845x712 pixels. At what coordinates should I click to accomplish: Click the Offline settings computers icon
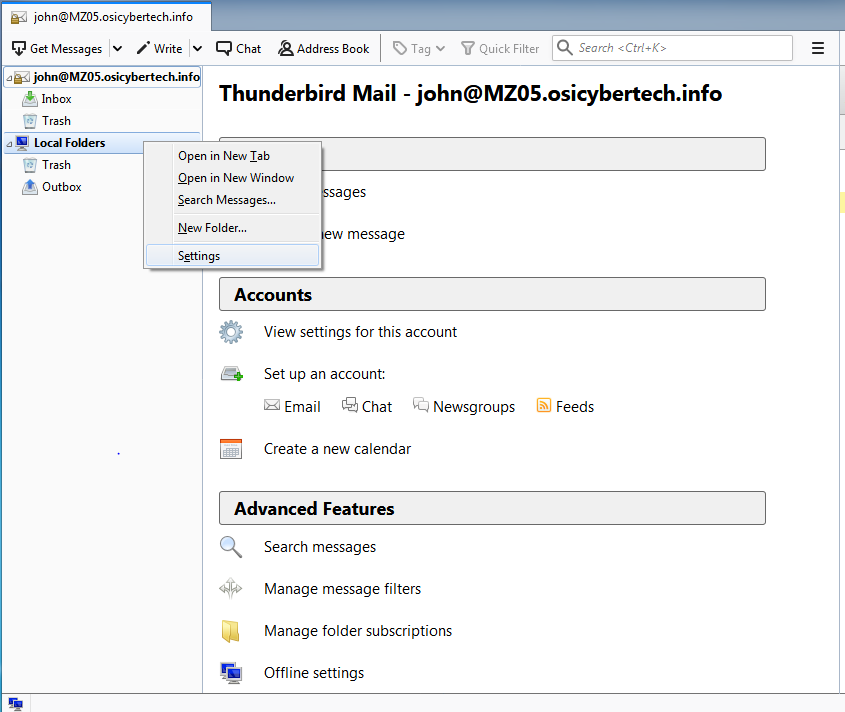click(231, 673)
